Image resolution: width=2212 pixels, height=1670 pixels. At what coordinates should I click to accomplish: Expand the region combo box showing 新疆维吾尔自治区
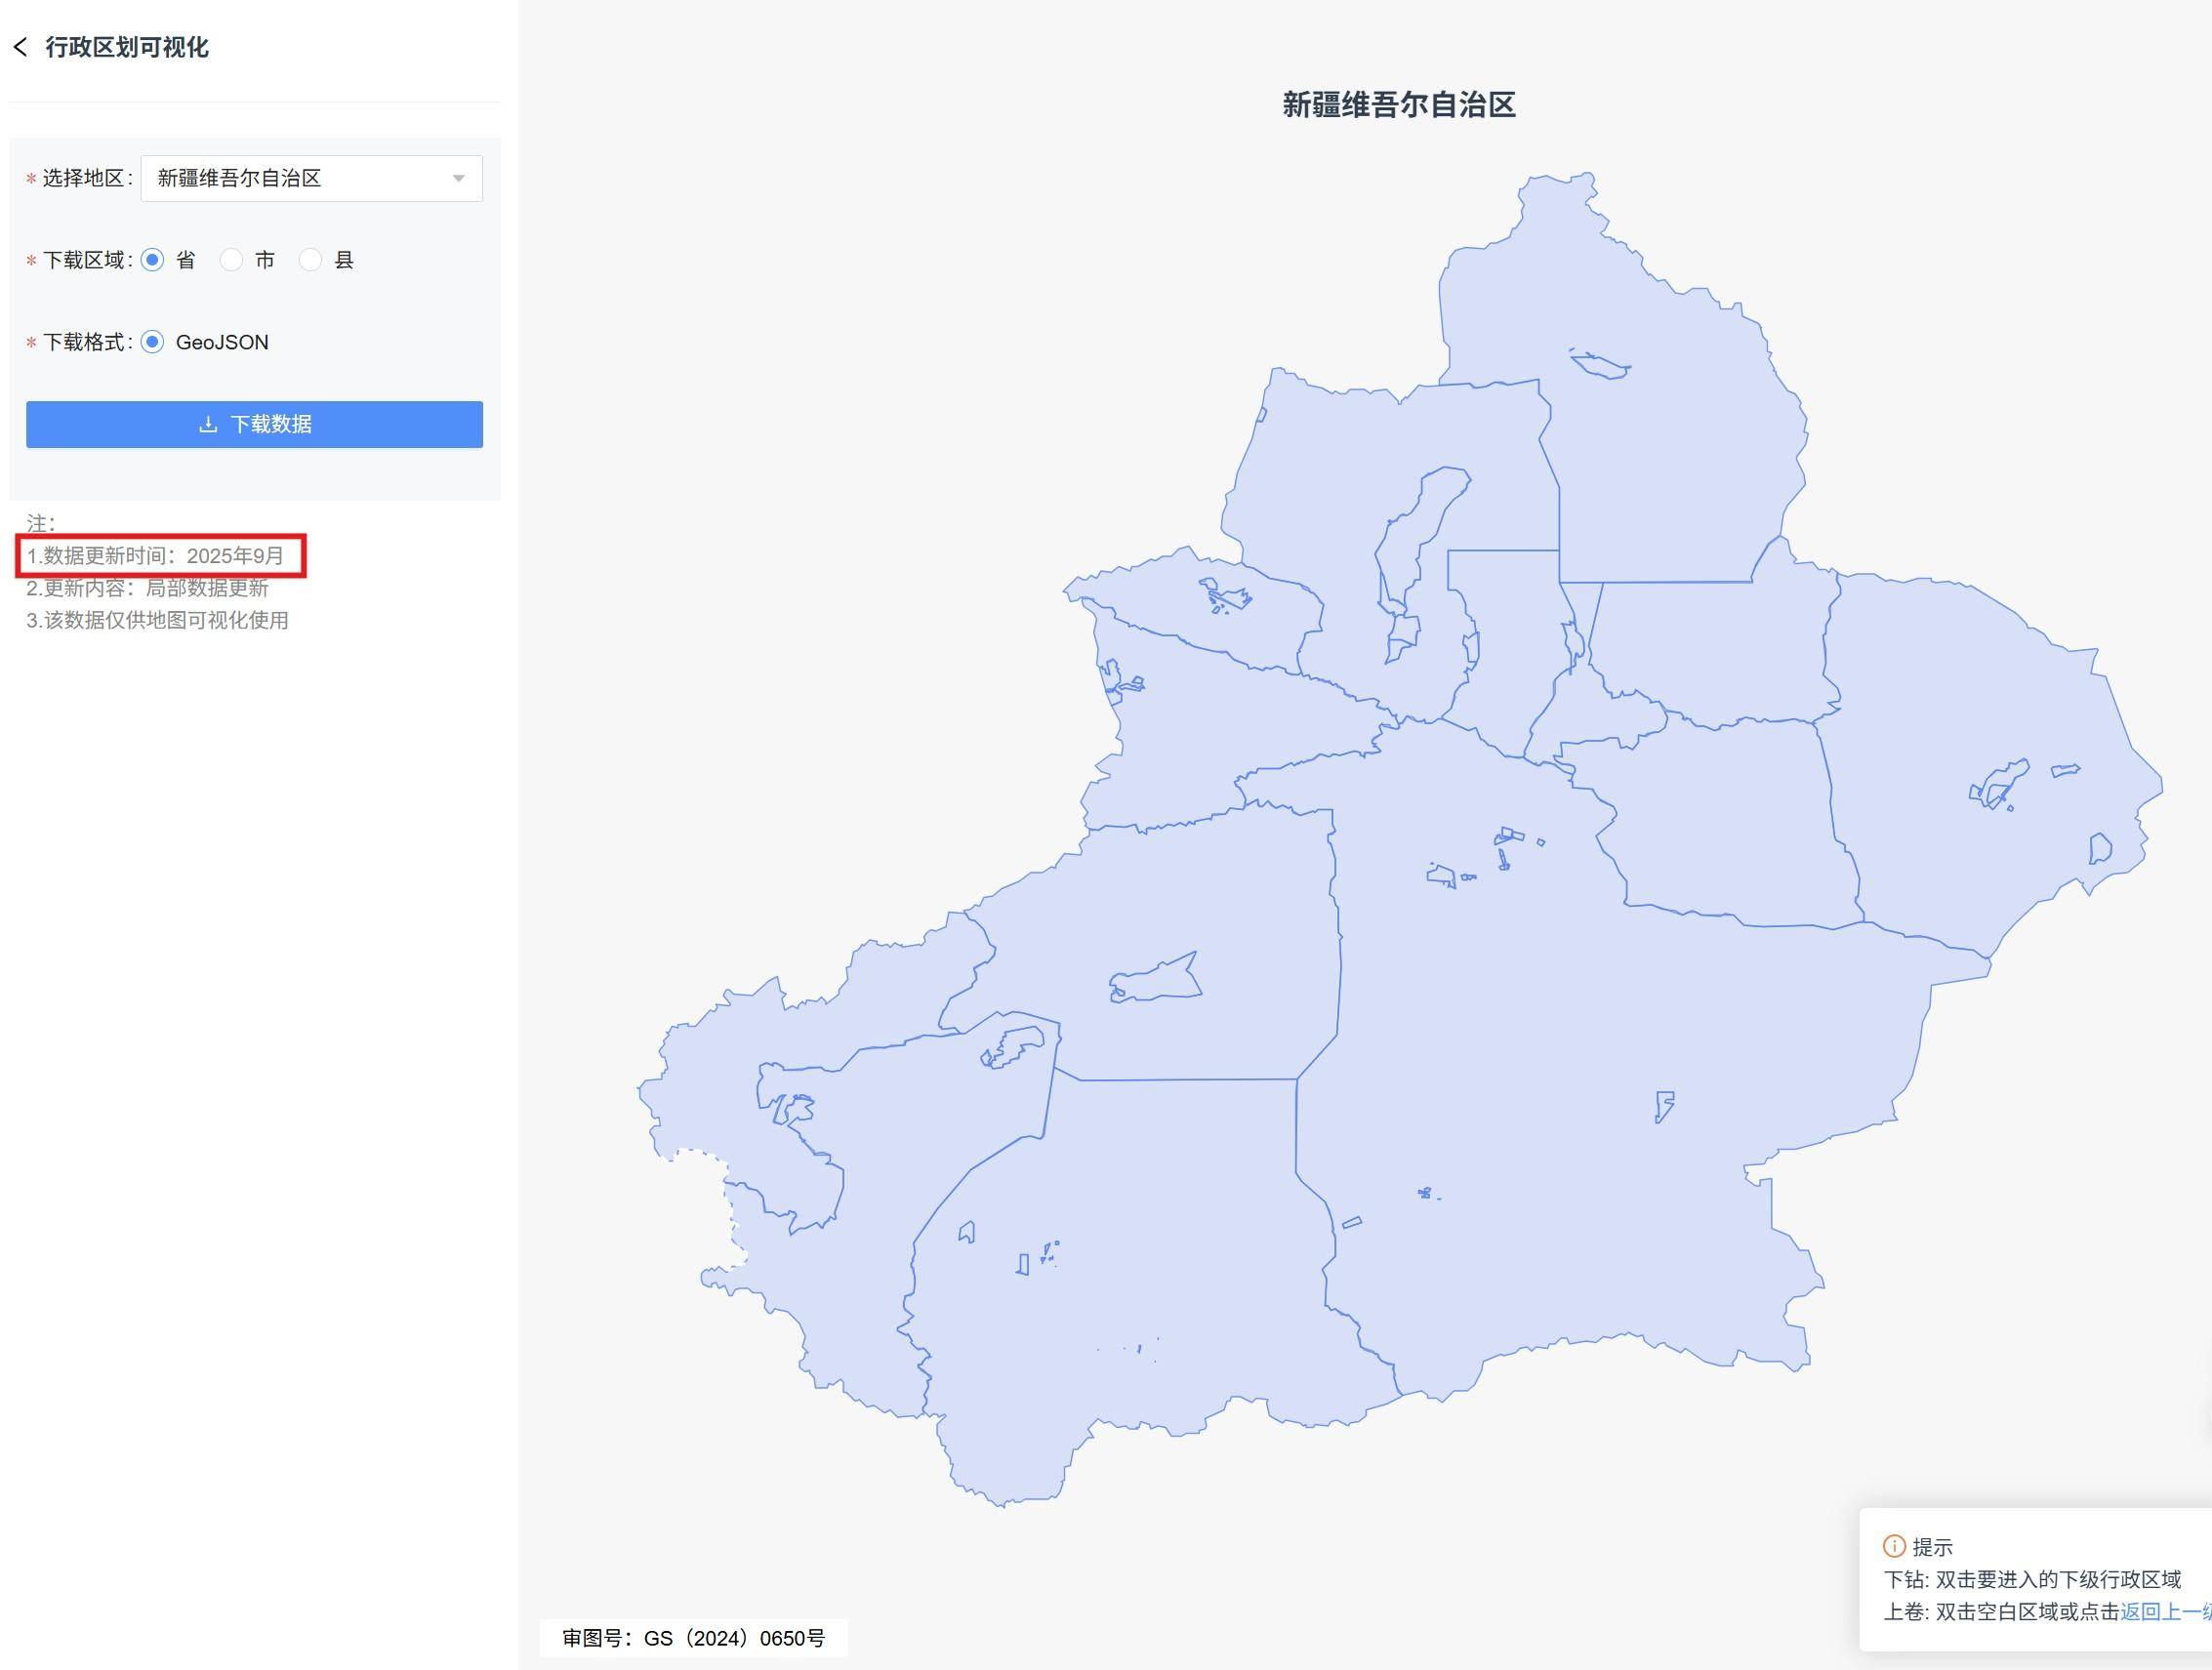(x=310, y=178)
